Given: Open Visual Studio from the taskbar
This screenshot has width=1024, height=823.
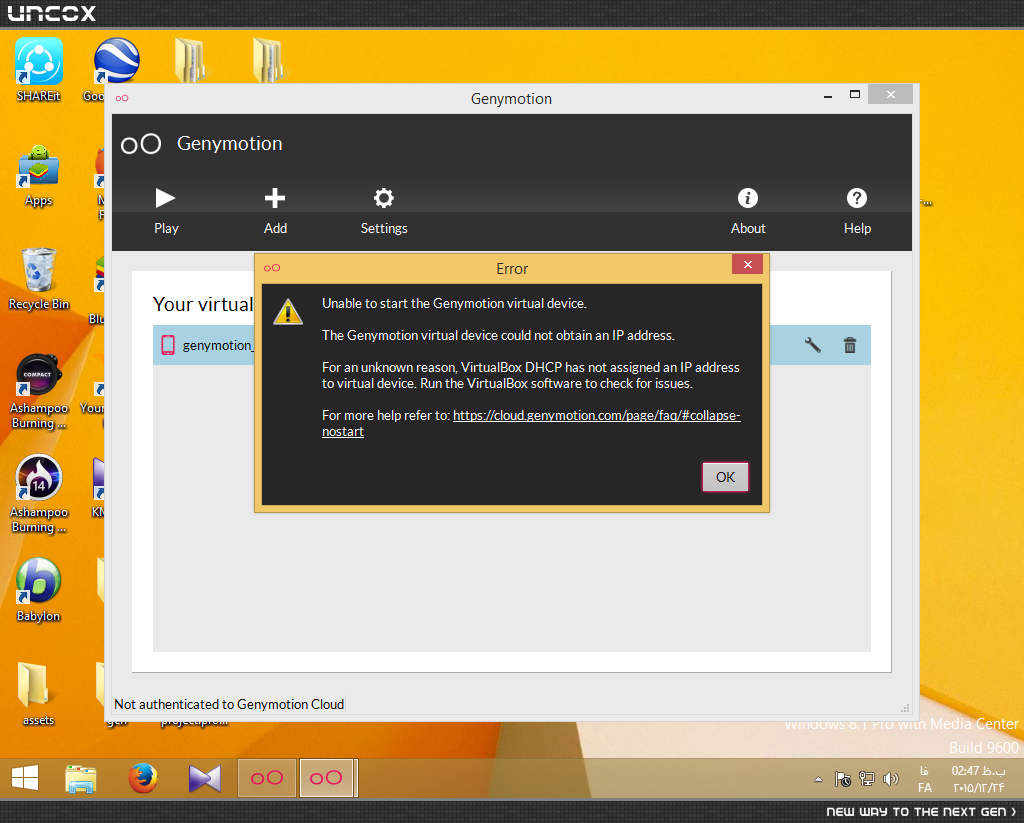Looking at the screenshot, I should coord(204,778).
